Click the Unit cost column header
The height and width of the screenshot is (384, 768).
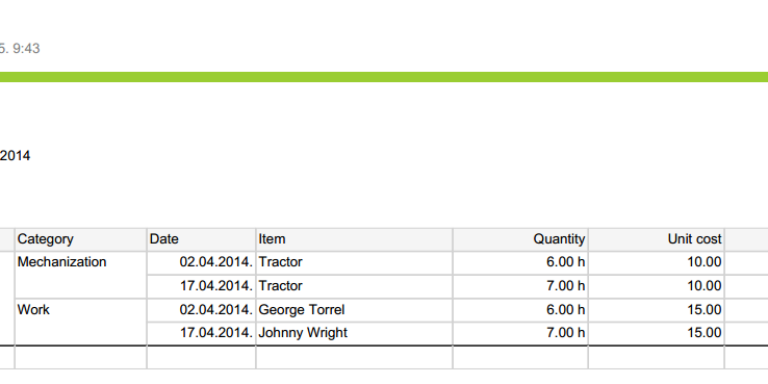656,240
